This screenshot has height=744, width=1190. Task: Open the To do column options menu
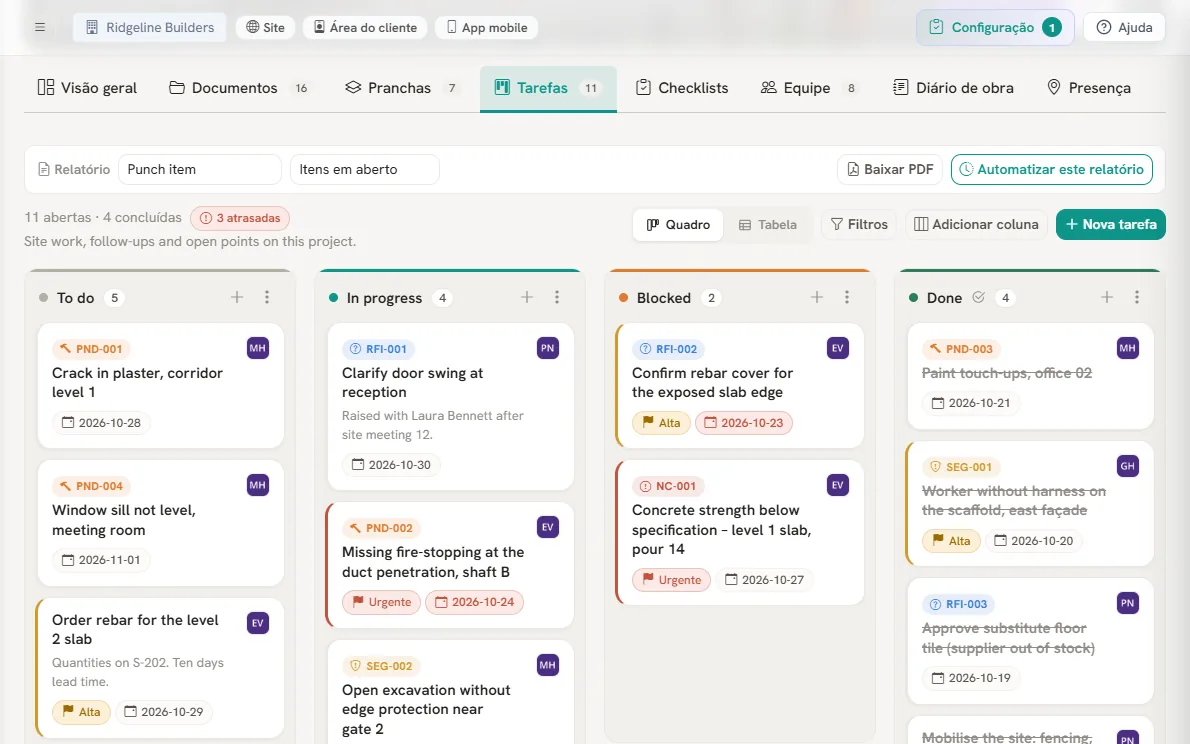[266, 298]
